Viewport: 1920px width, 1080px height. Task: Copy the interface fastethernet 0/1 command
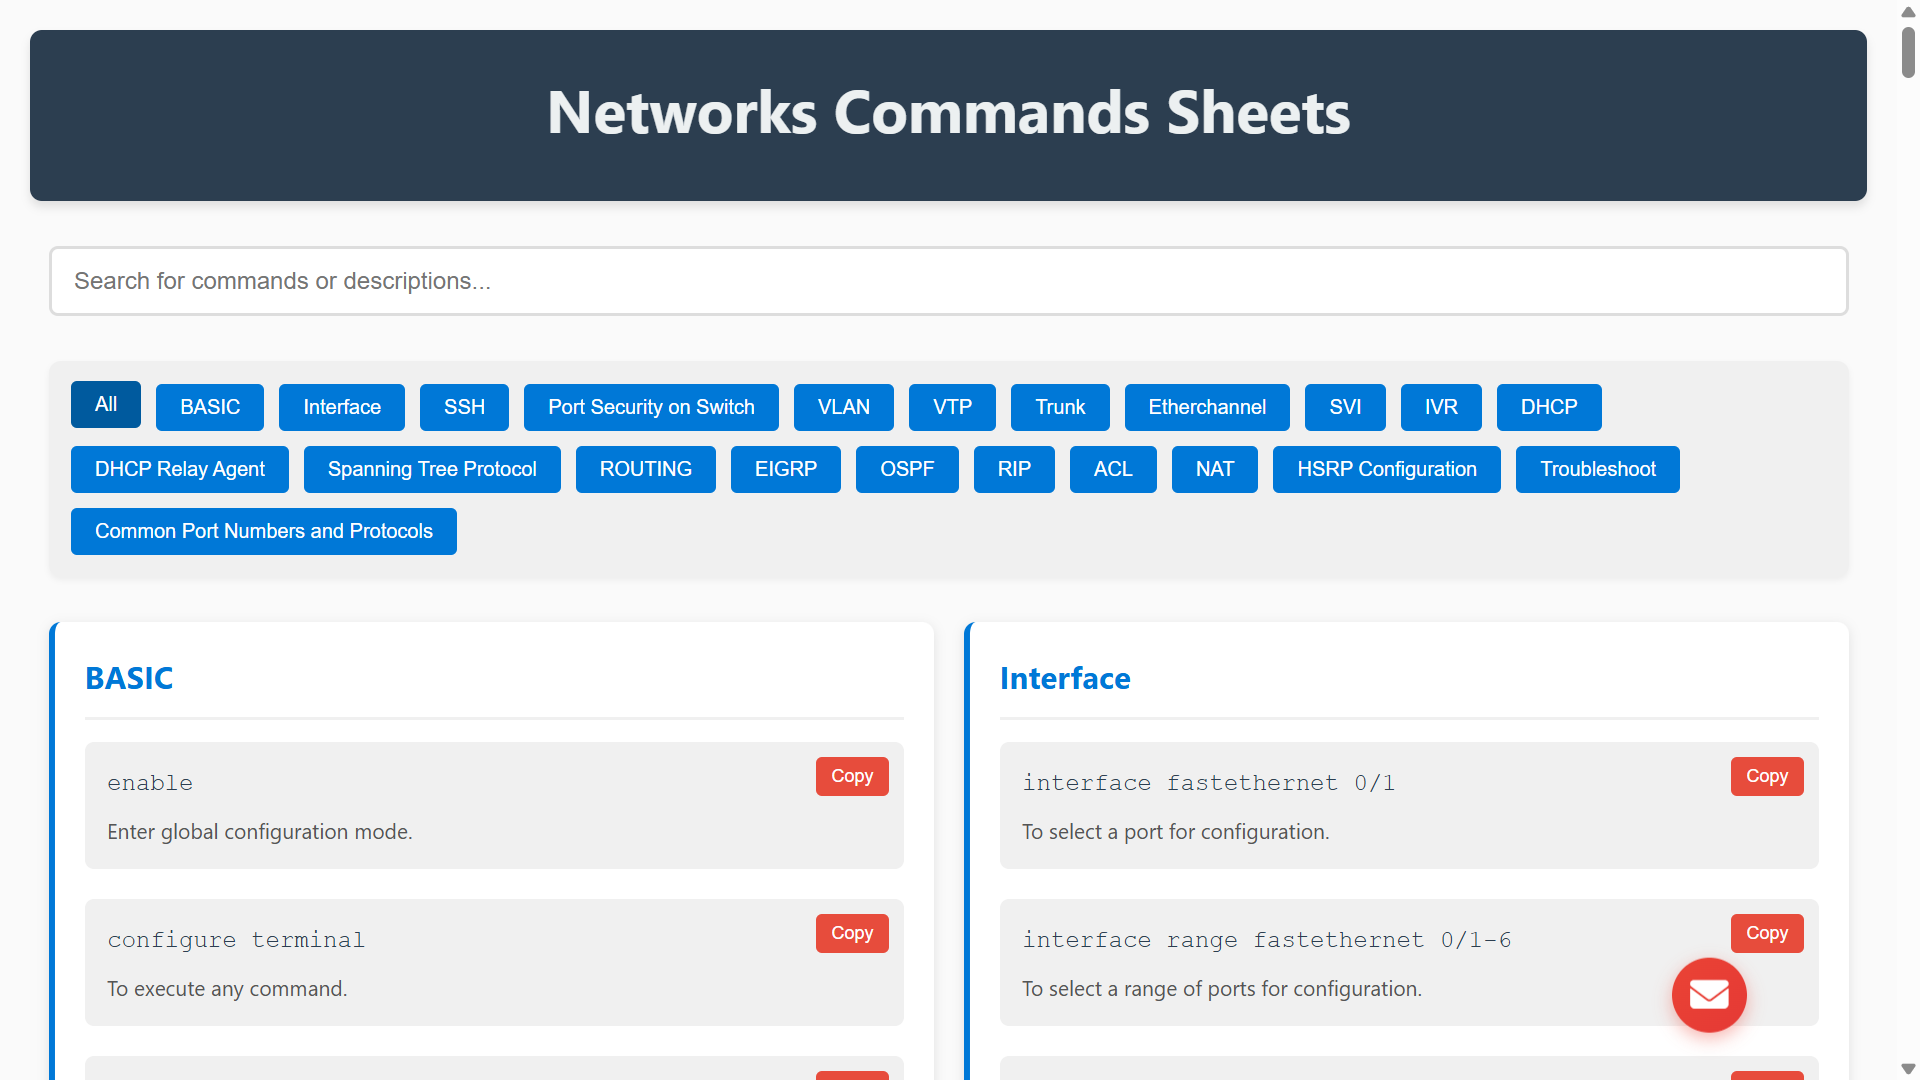[1766, 776]
